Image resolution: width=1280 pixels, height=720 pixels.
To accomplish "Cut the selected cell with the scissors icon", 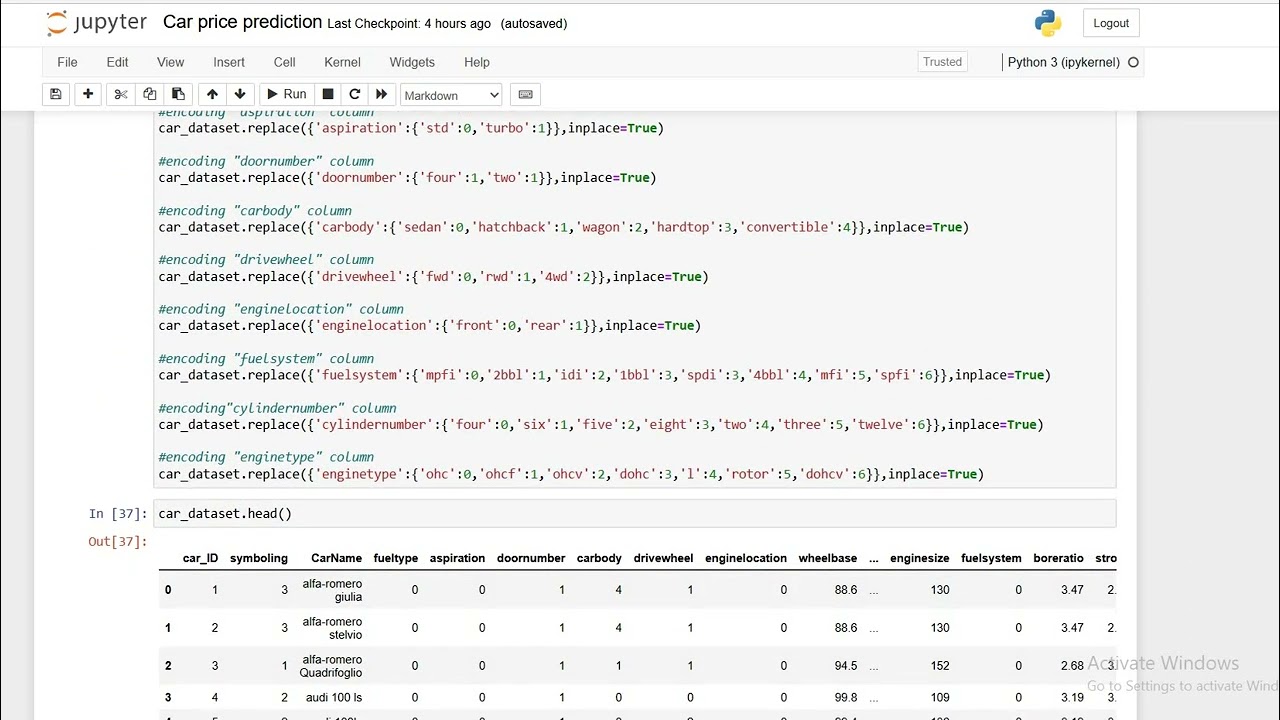I will (121, 94).
